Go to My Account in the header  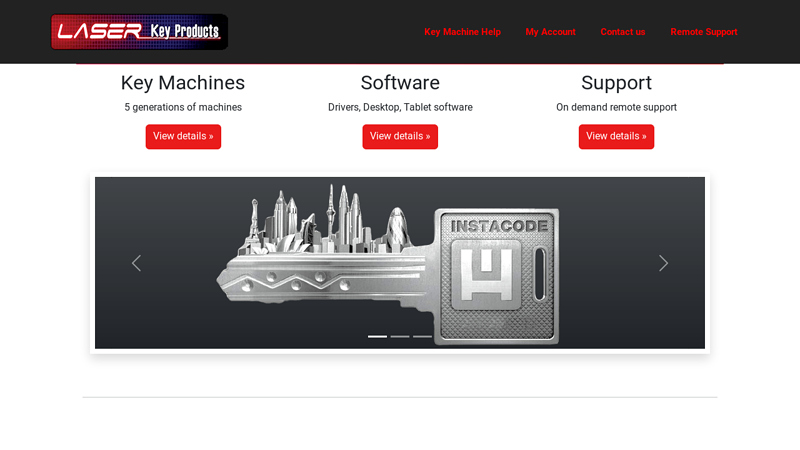click(x=551, y=32)
